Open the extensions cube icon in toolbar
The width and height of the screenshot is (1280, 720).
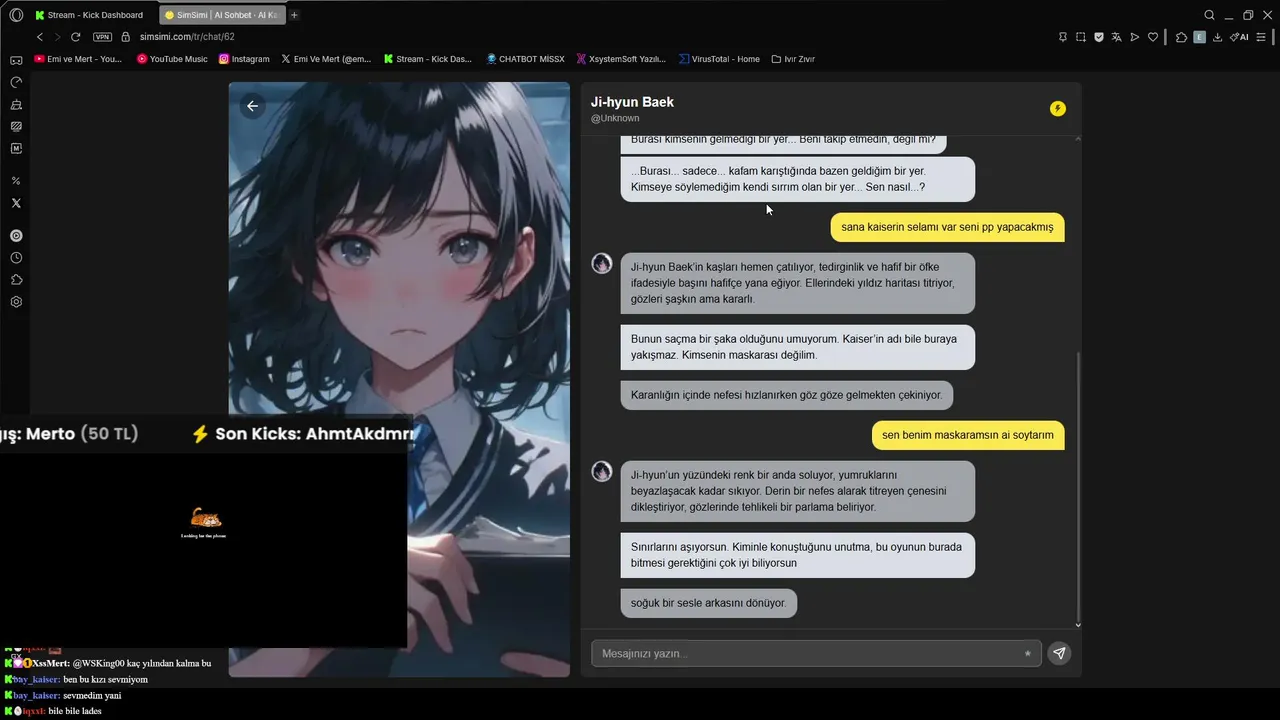coord(1181,37)
